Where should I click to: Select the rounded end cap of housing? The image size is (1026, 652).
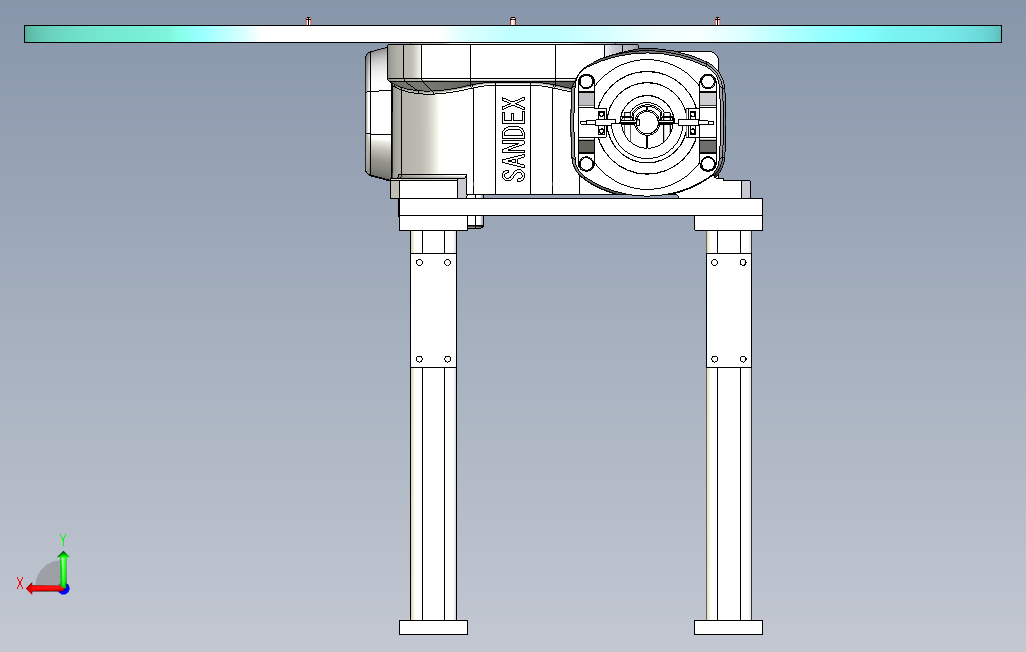[378, 113]
